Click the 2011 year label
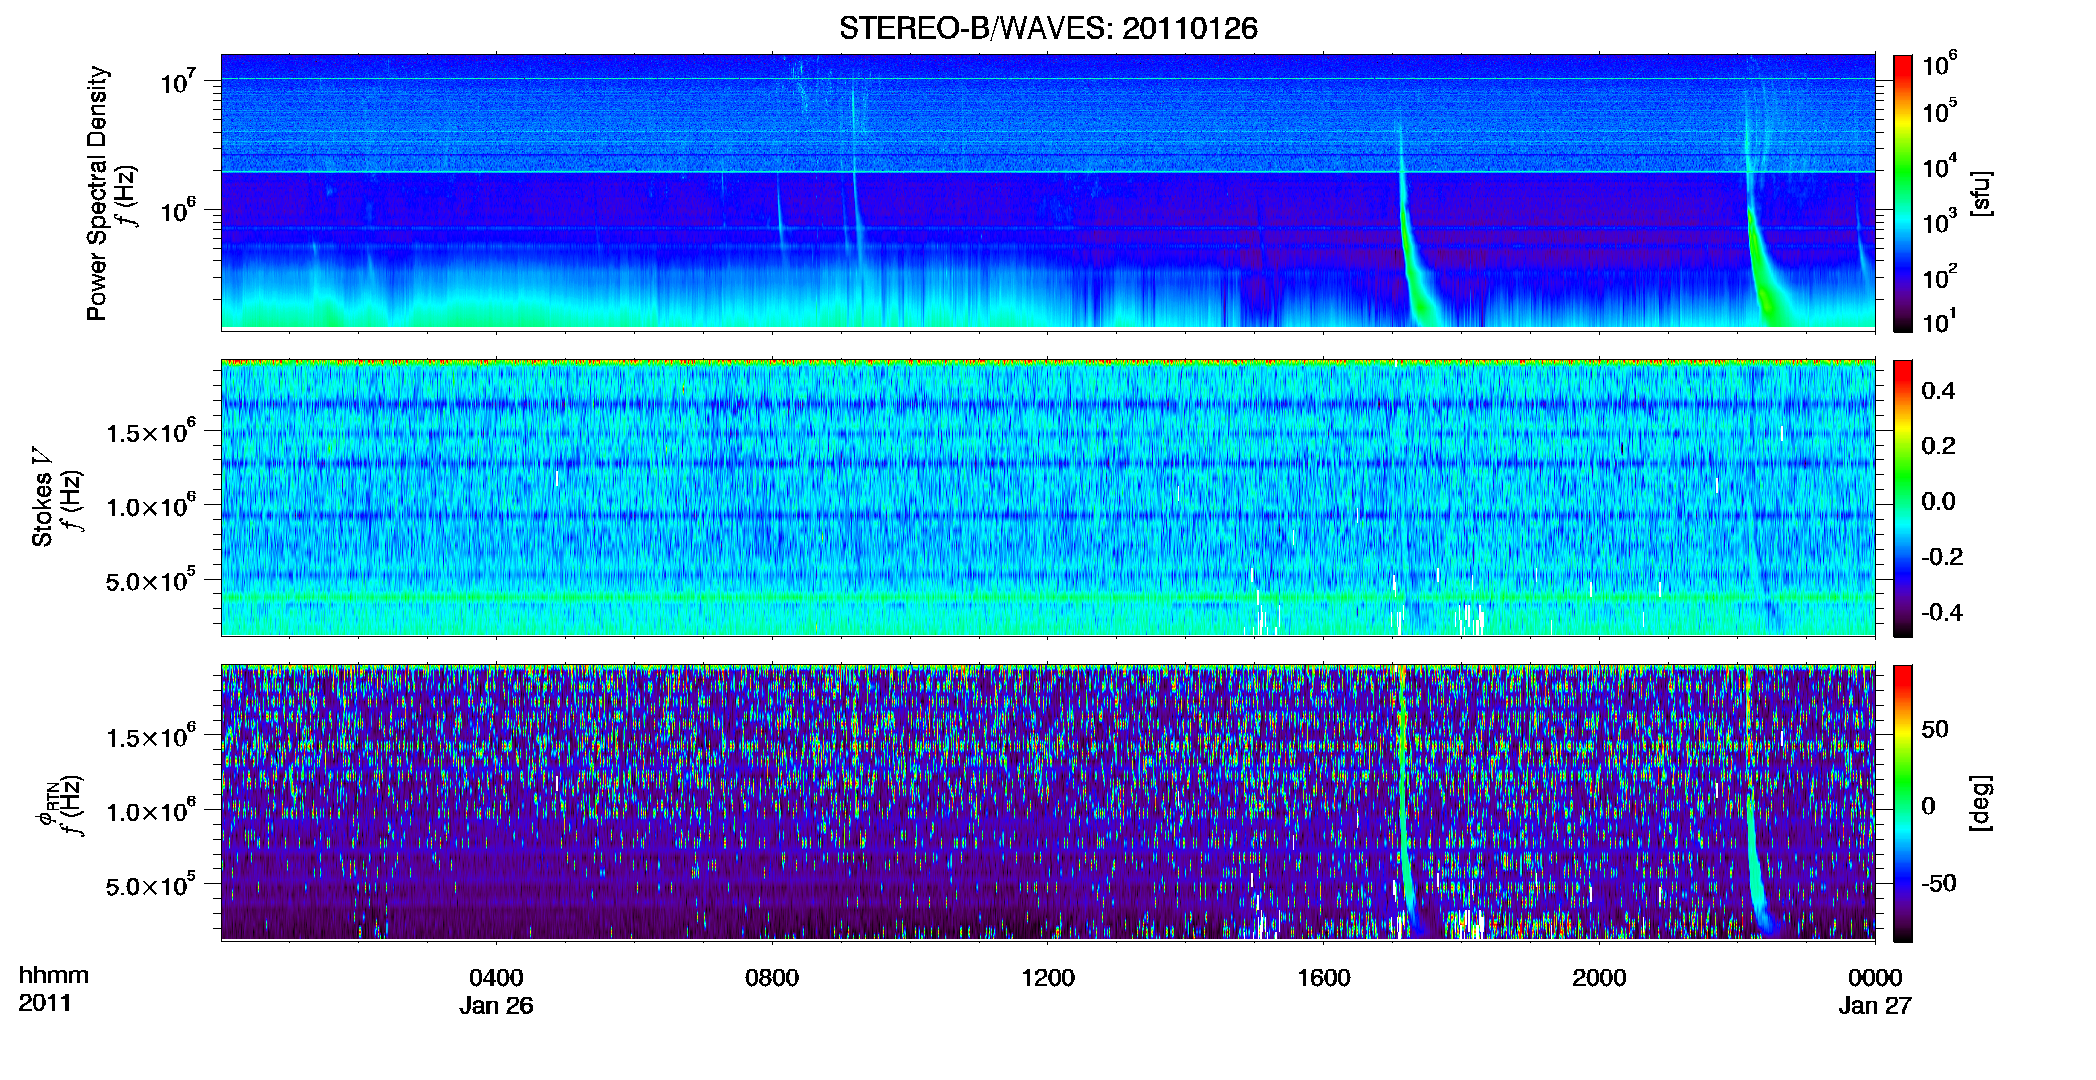The width and height of the screenshot is (2096, 1080). [x=45, y=1003]
